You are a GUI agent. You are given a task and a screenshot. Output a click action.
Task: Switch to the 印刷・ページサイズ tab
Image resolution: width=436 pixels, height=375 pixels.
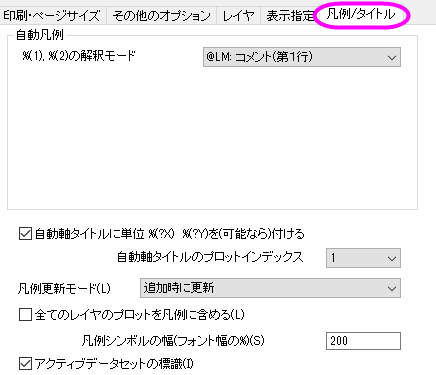click(52, 16)
